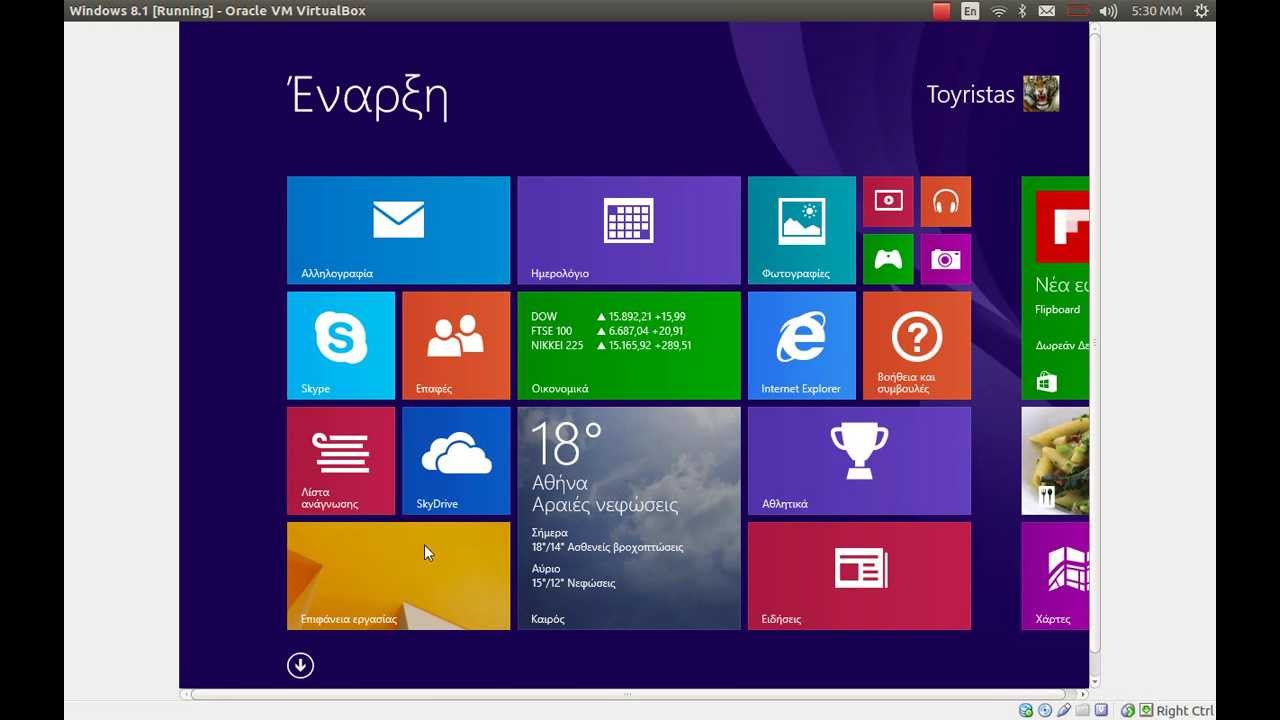Open Λίστα ανάγνωσης reading list tile
This screenshot has width=1280, height=720.
tap(341, 460)
